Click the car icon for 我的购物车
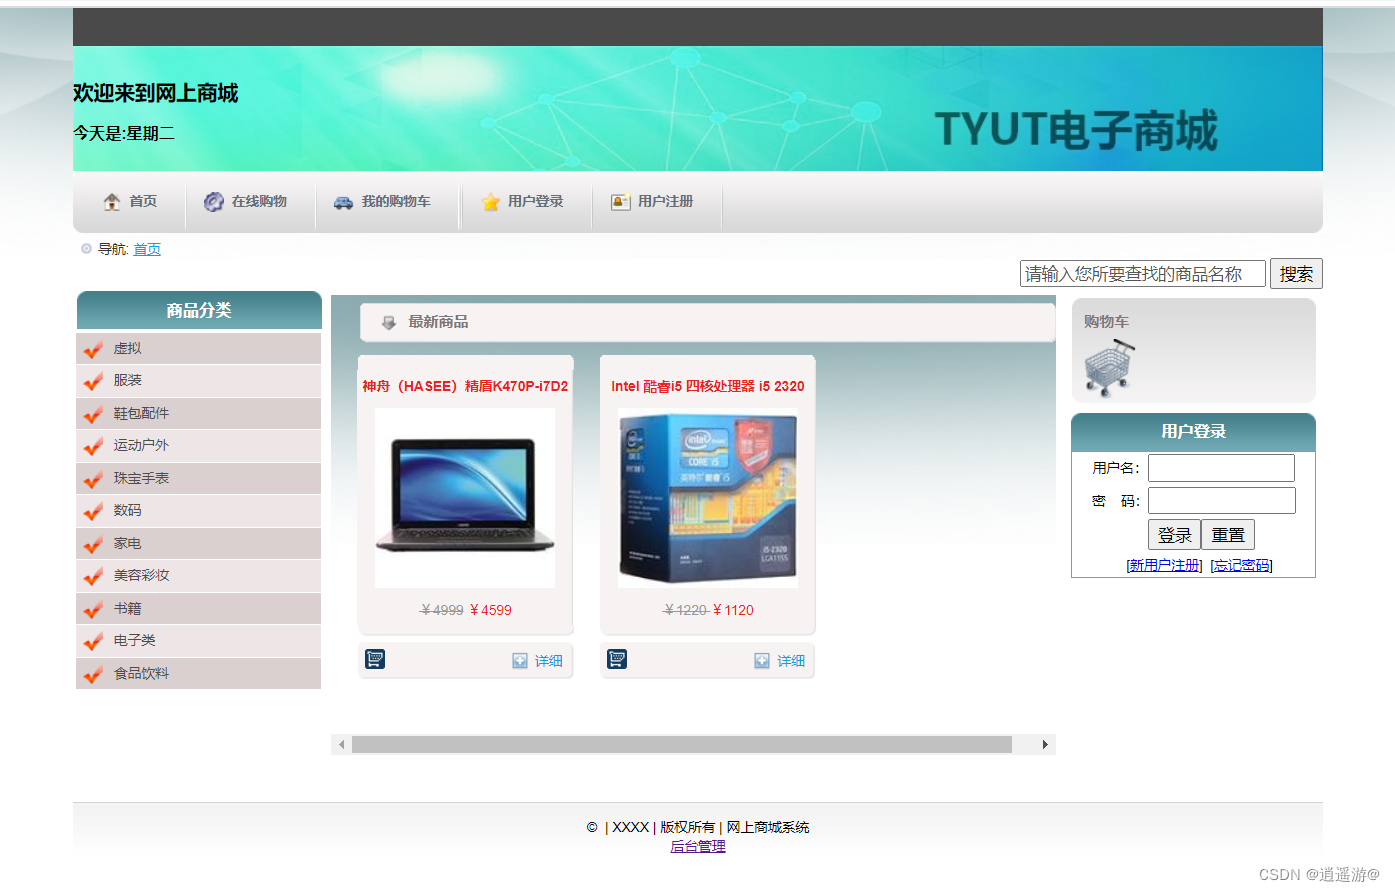Viewport: 1395px width, 892px height. (343, 202)
